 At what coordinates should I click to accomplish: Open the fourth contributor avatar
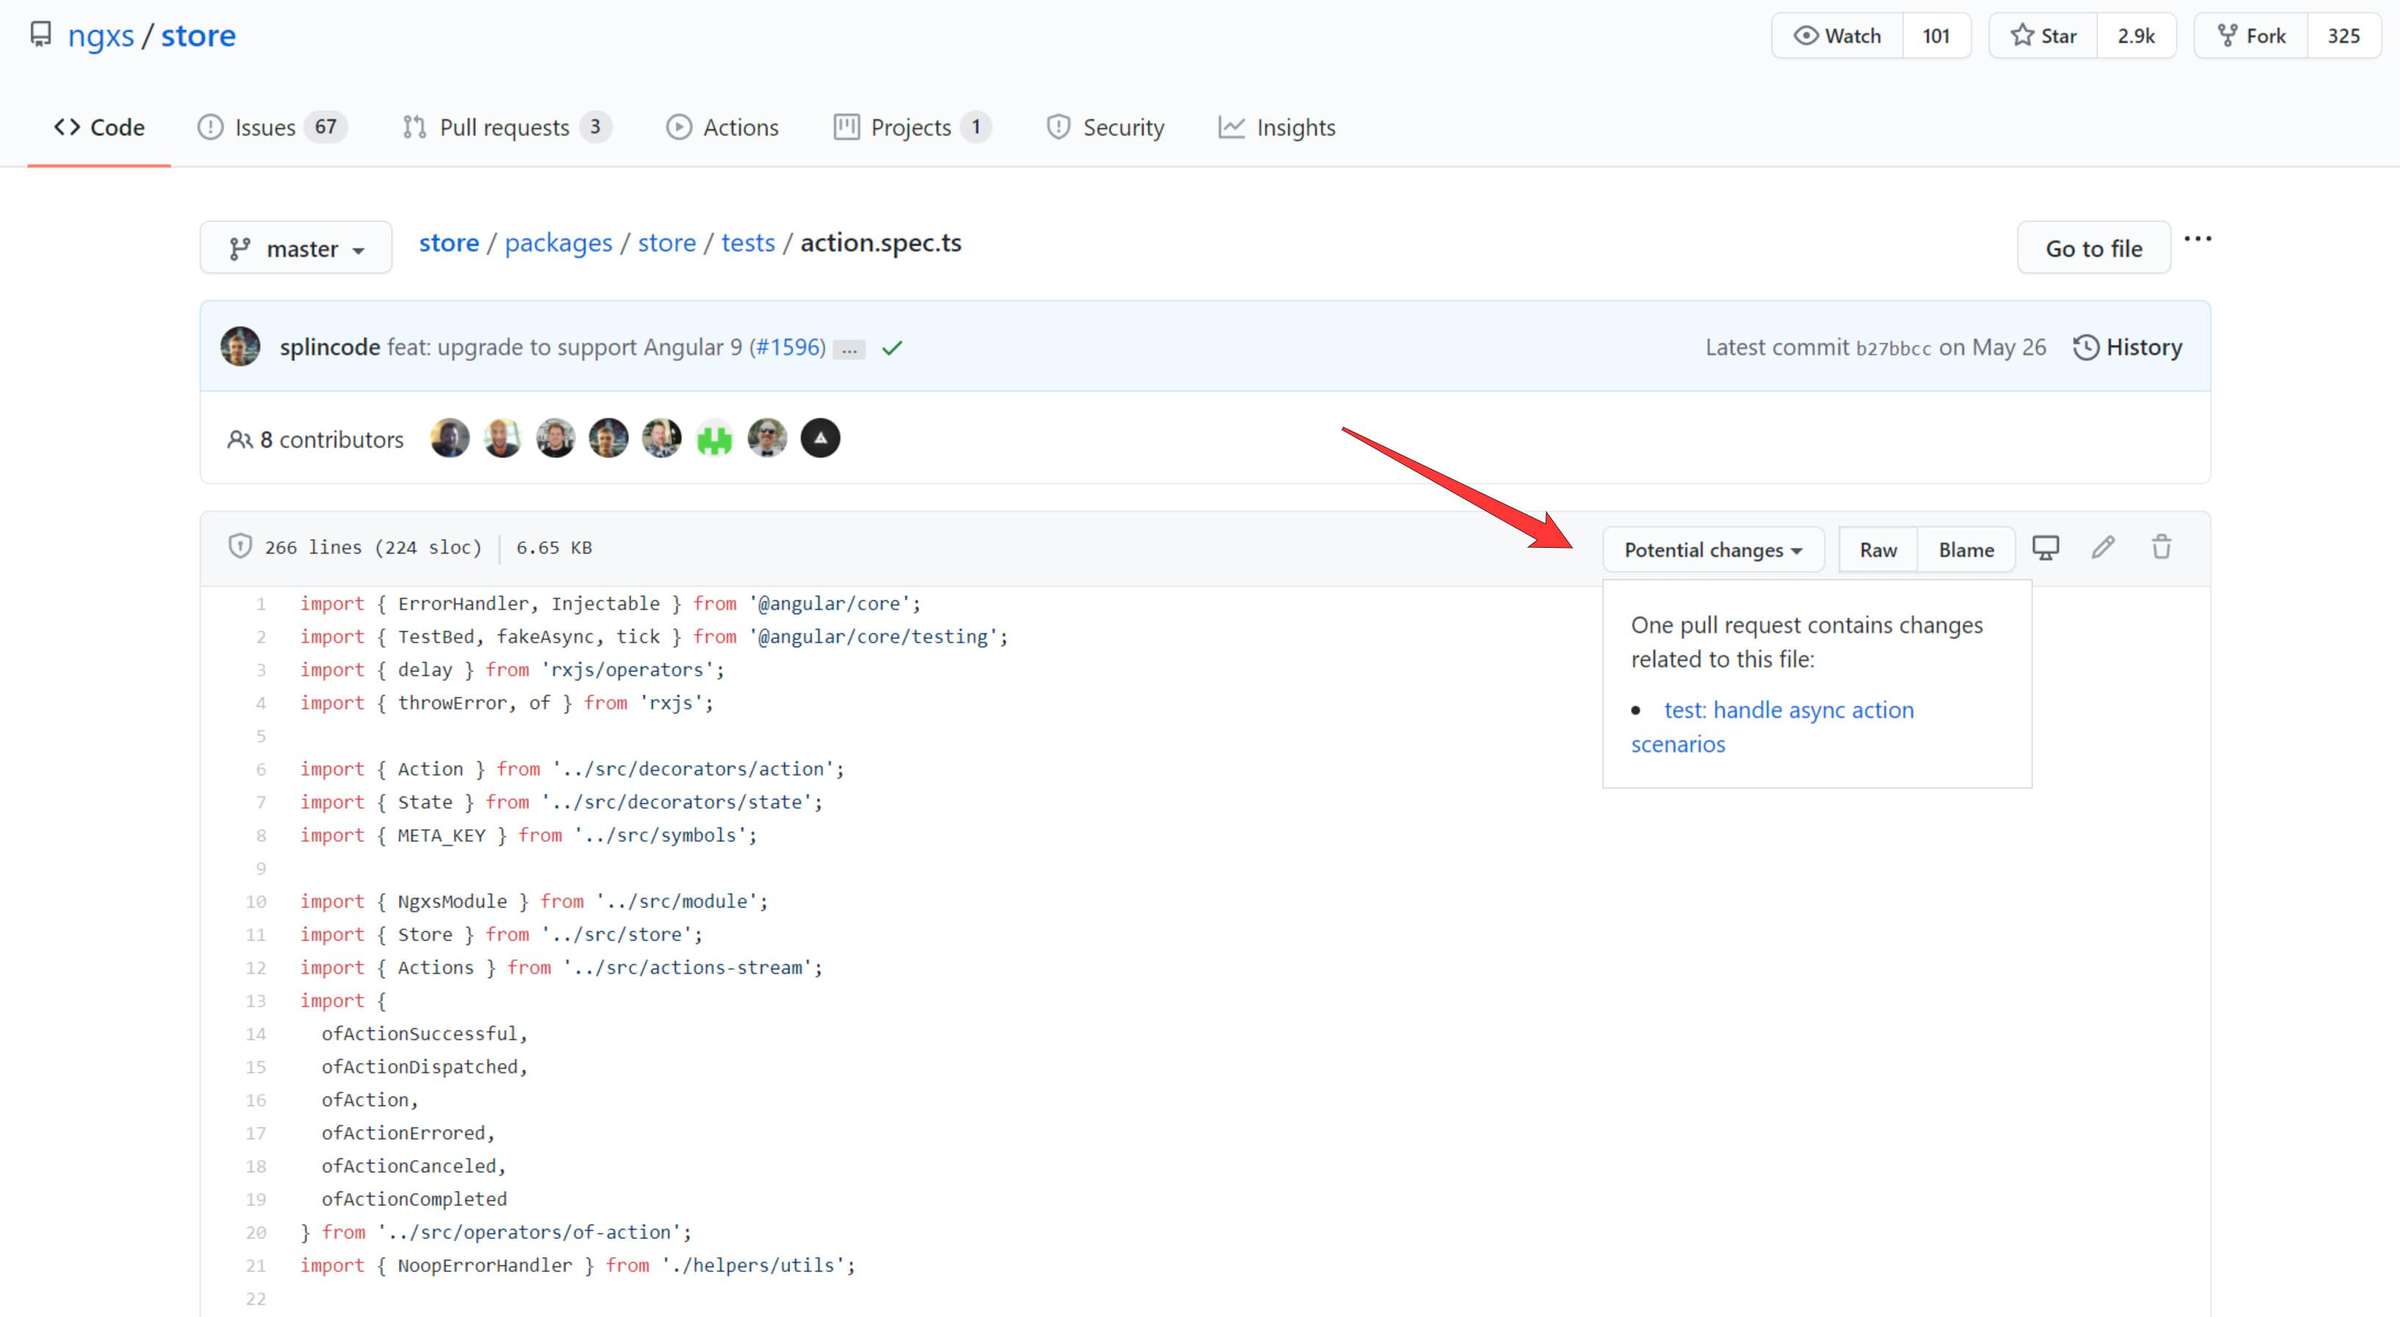tap(608, 438)
